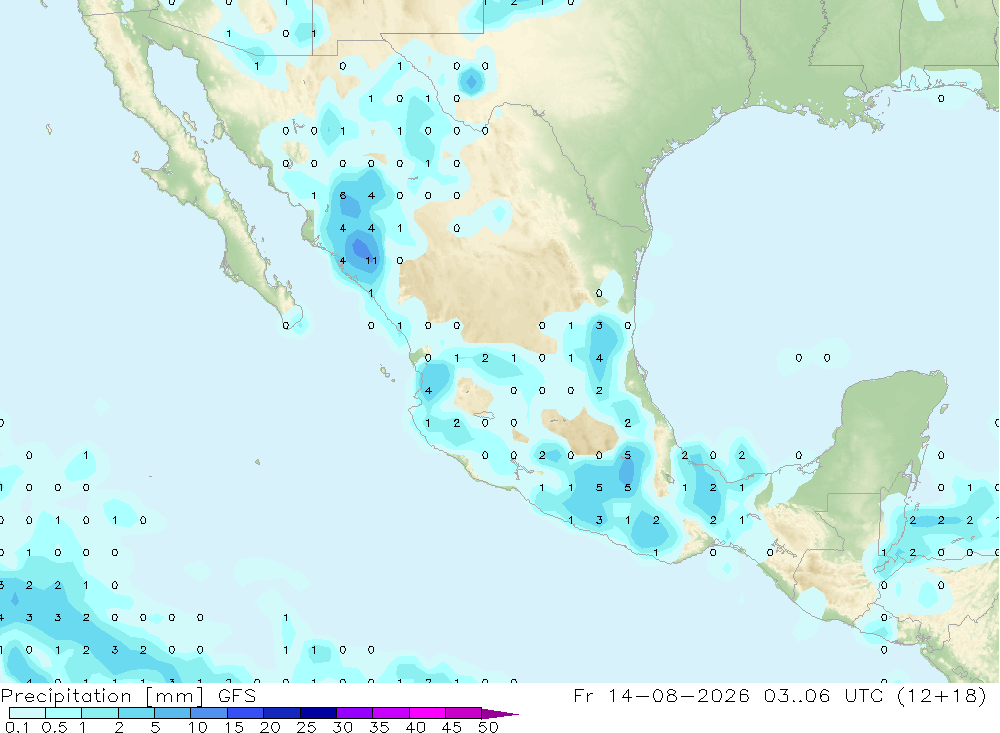The image size is (1000, 733).
Task: Click the "[mm]" unit label
Action: [175, 696]
